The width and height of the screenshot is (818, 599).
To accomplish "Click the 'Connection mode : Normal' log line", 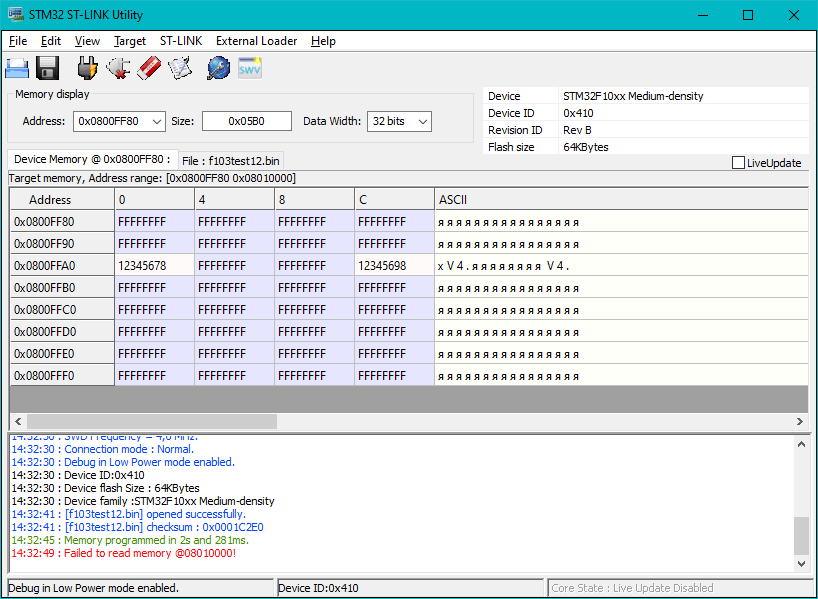I will pyautogui.click(x=103, y=449).
